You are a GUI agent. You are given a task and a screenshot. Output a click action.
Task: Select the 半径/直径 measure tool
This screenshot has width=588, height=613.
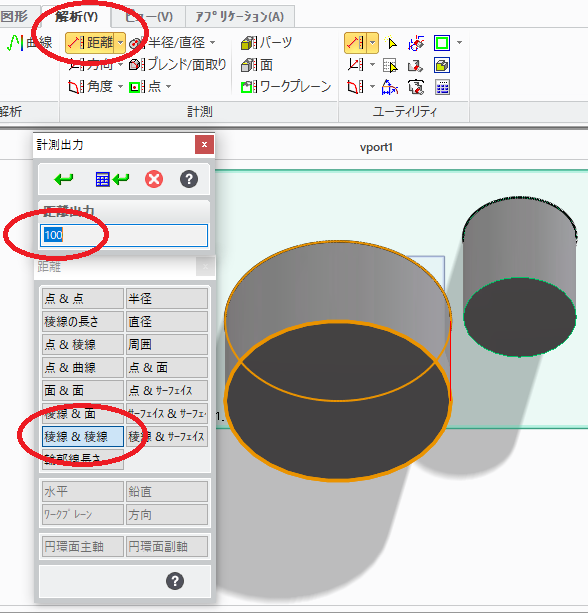(x=167, y=43)
